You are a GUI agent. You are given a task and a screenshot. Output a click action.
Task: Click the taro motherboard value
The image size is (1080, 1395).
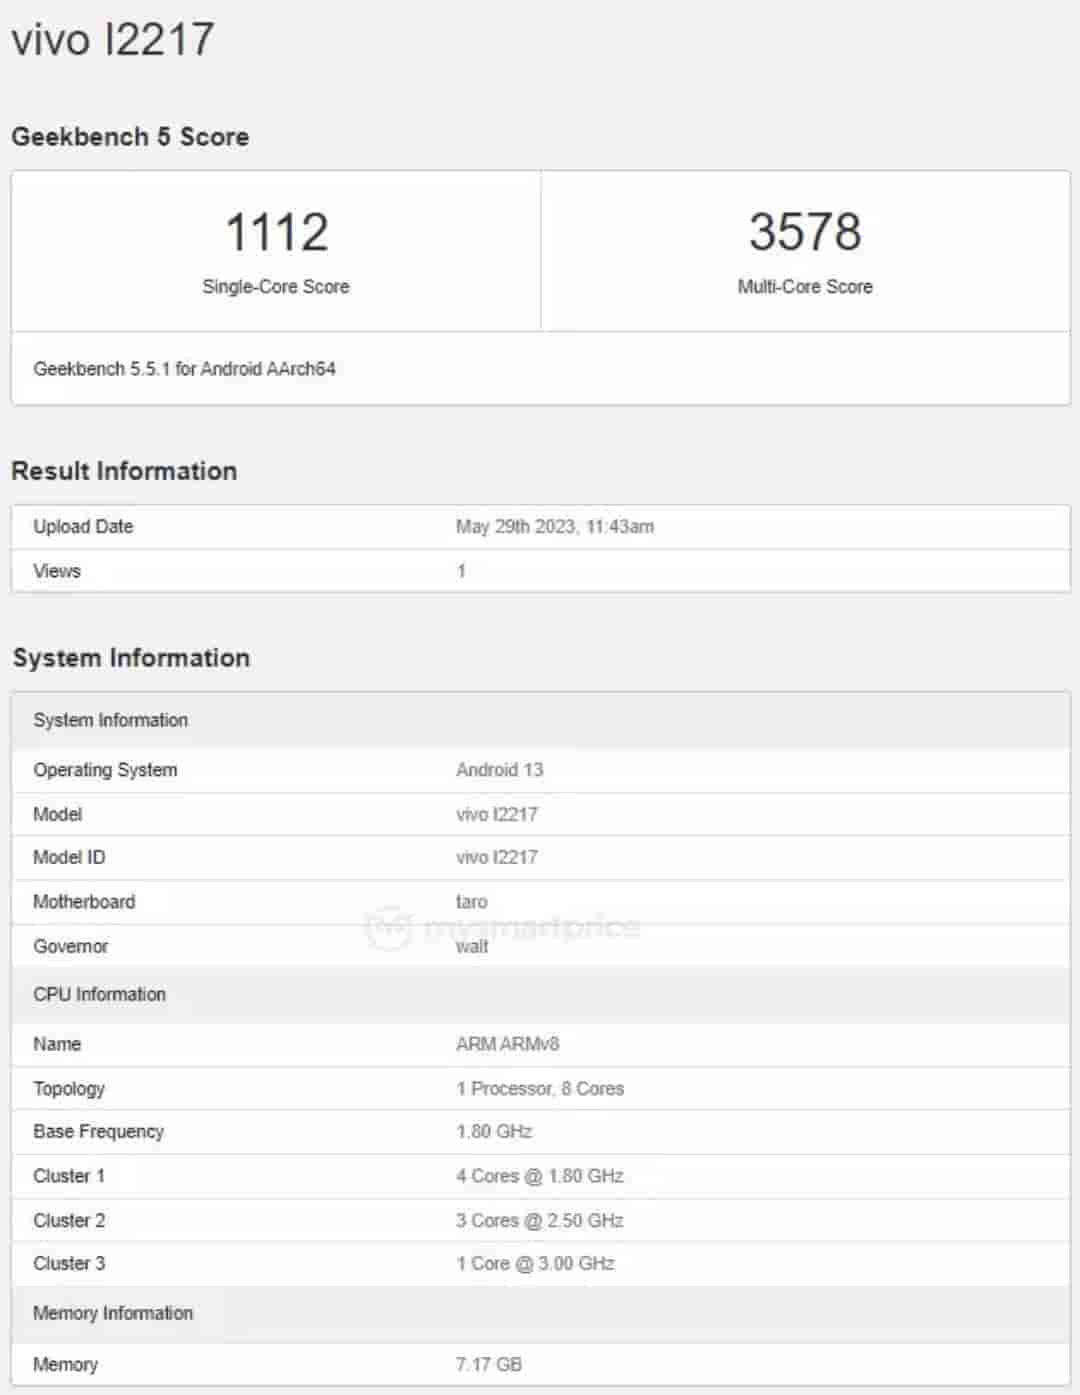471,902
